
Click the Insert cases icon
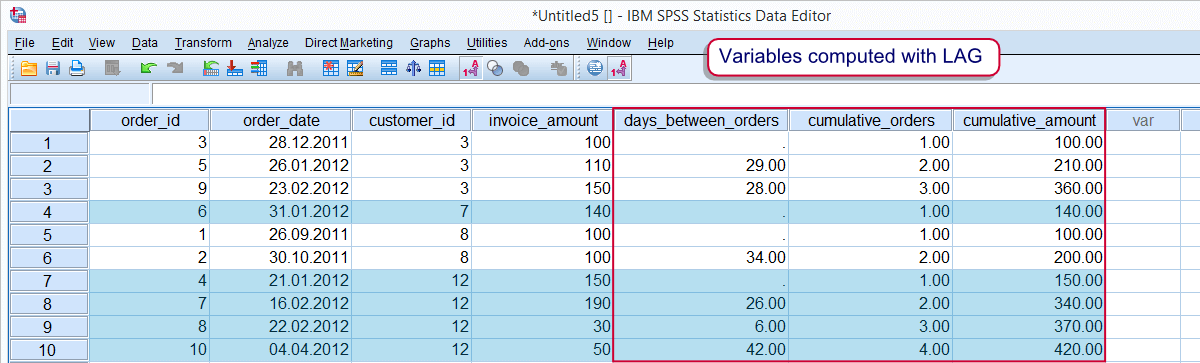331,69
